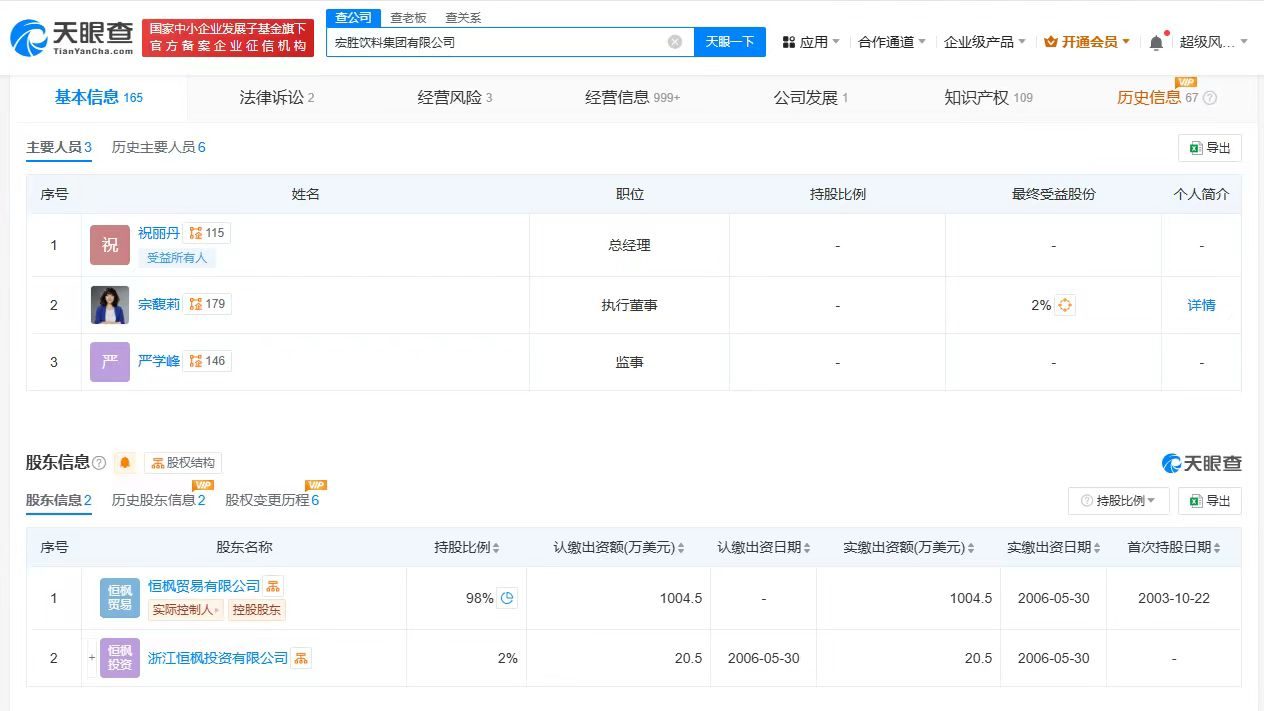Image resolution: width=1264 pixels, height=711 pixels.
Task: Open the 历史股东信息 tab
Action: coord(157,500)
